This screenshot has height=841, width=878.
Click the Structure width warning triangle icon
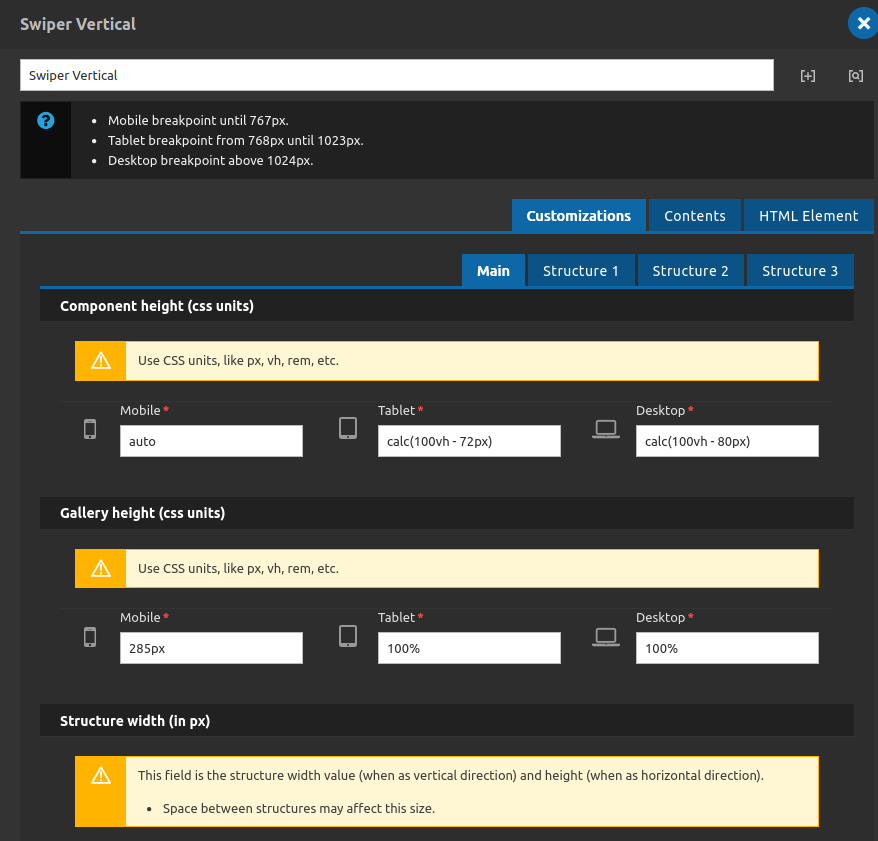(x=101, y=775)
